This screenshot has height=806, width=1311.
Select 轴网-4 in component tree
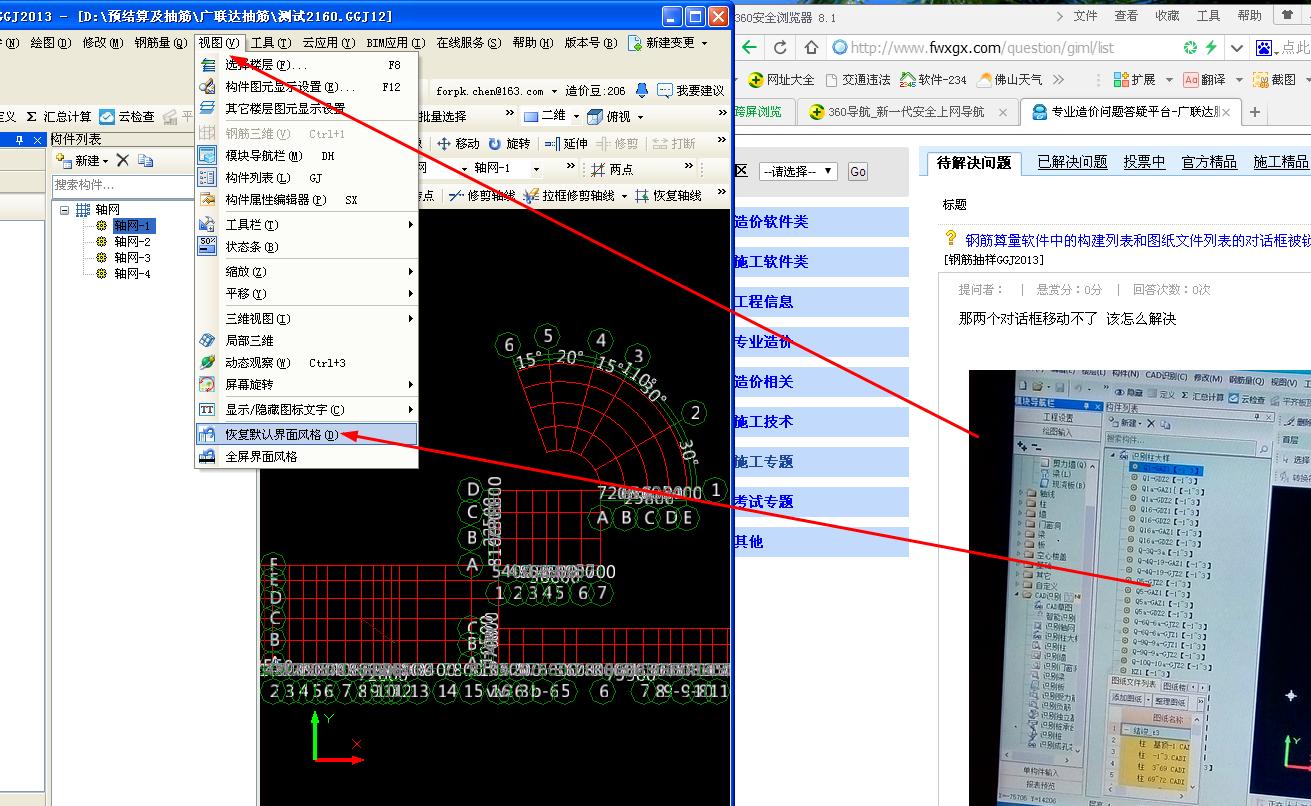click(x=132, y=274)
